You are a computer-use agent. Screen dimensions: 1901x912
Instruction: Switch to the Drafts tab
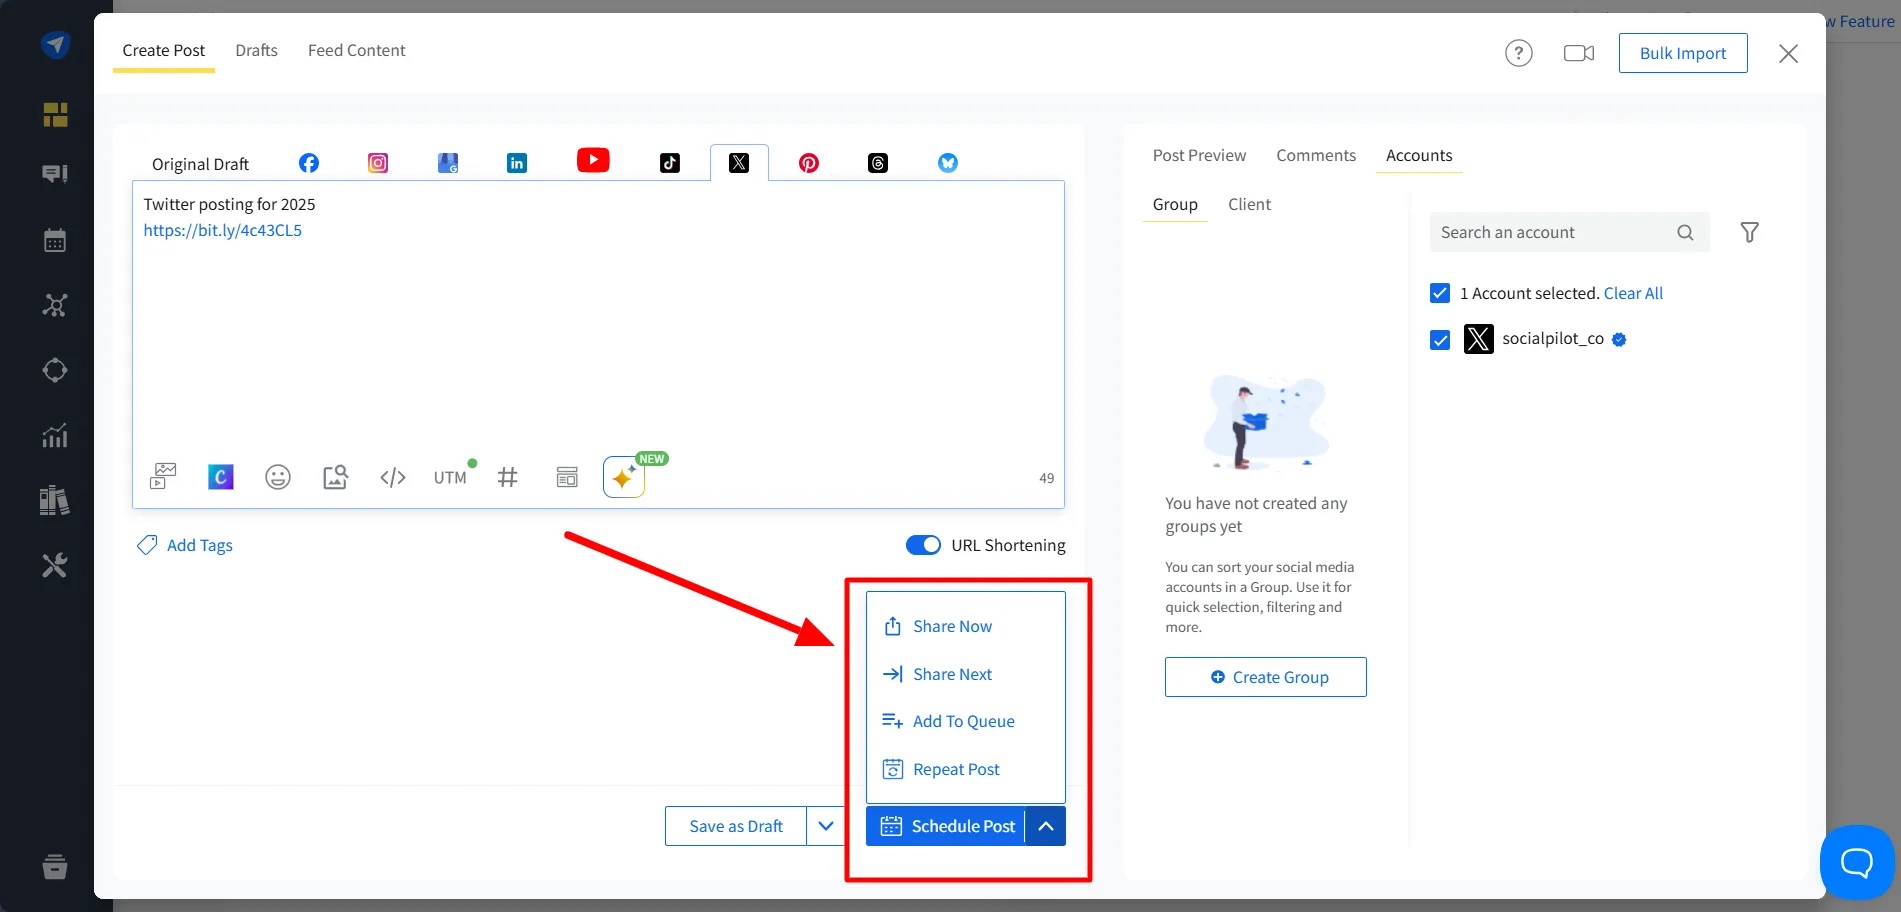256,50
